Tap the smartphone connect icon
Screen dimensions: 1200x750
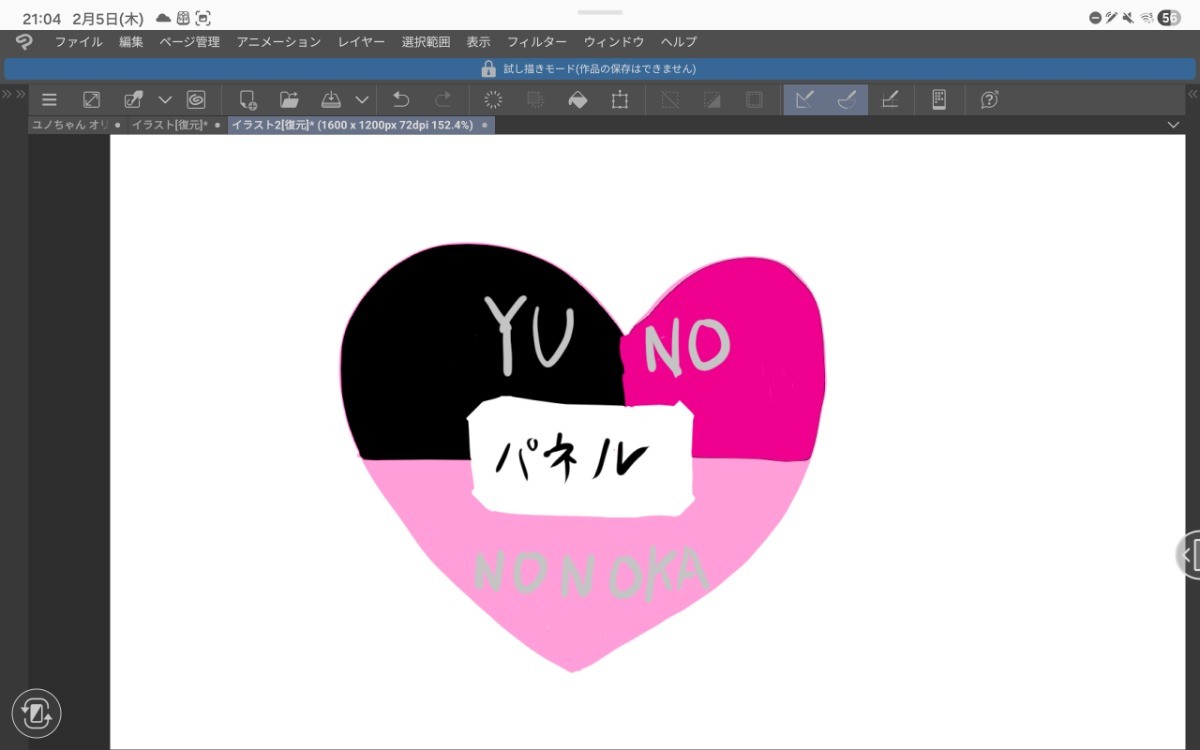click(x=939, y=100)
